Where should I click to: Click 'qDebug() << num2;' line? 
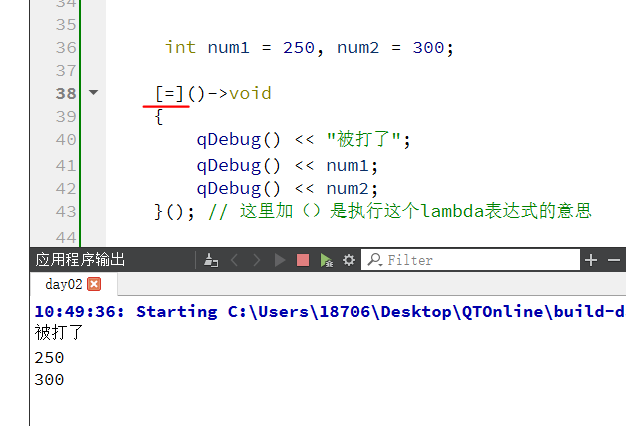[287, 188]
